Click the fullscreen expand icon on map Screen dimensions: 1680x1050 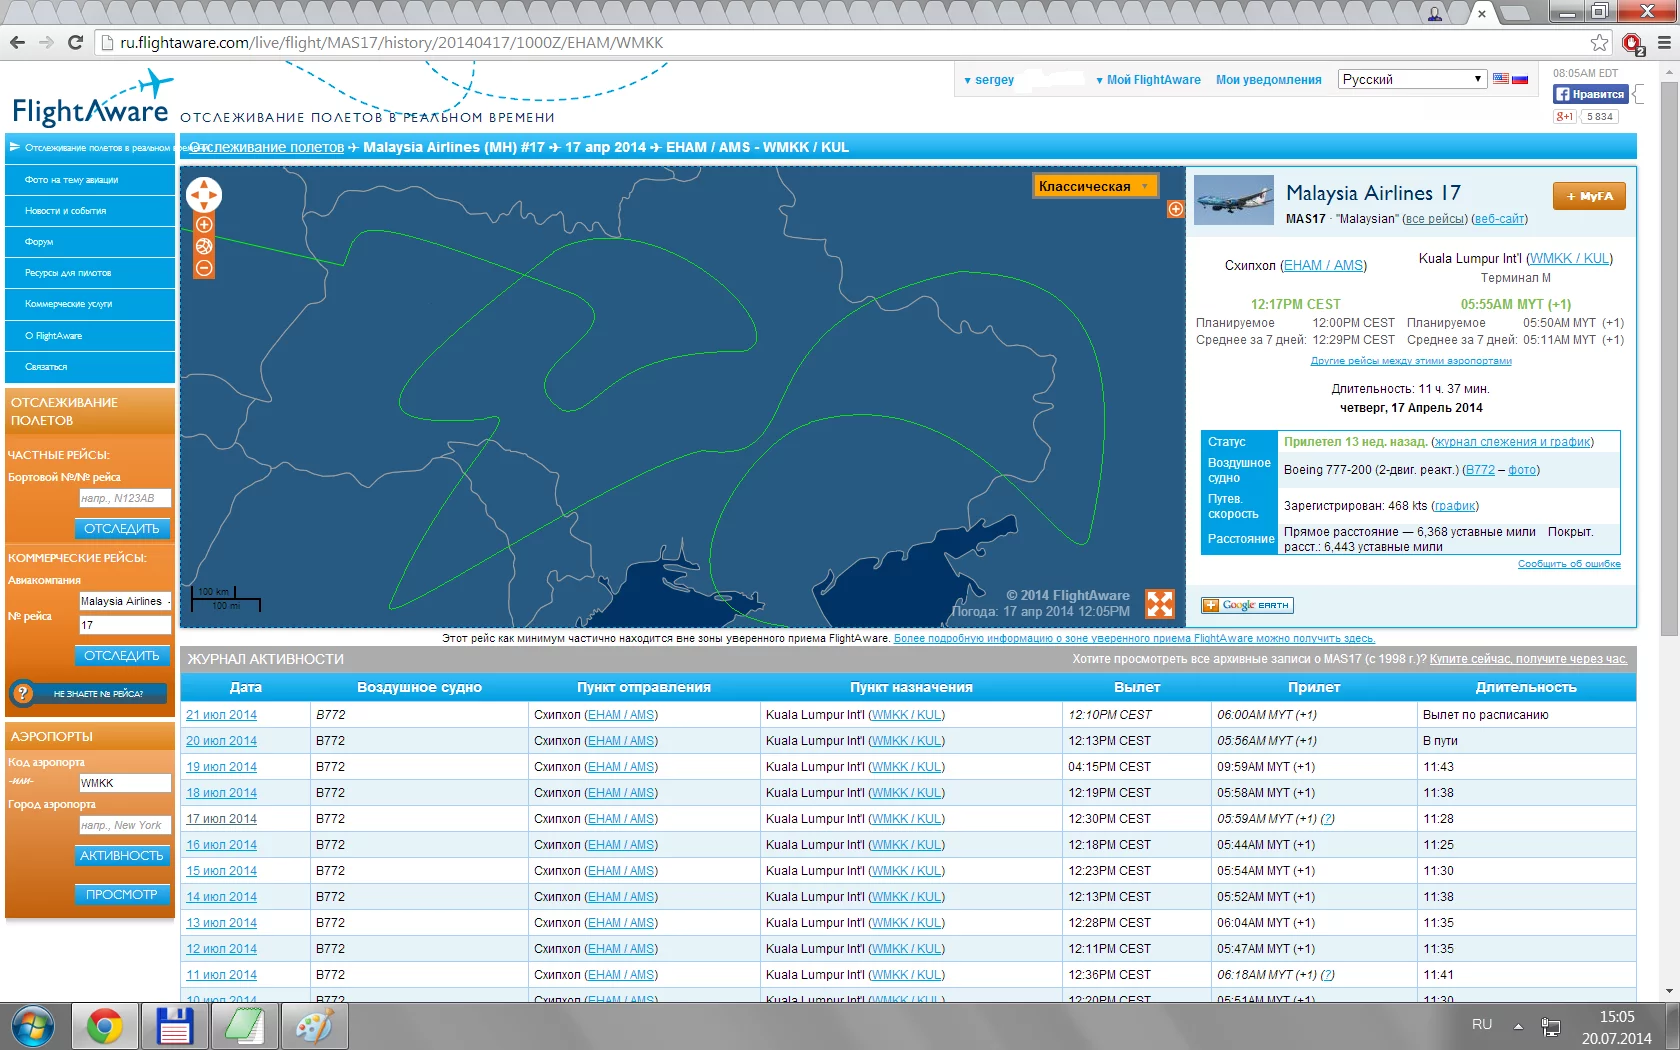(1160, 603)
